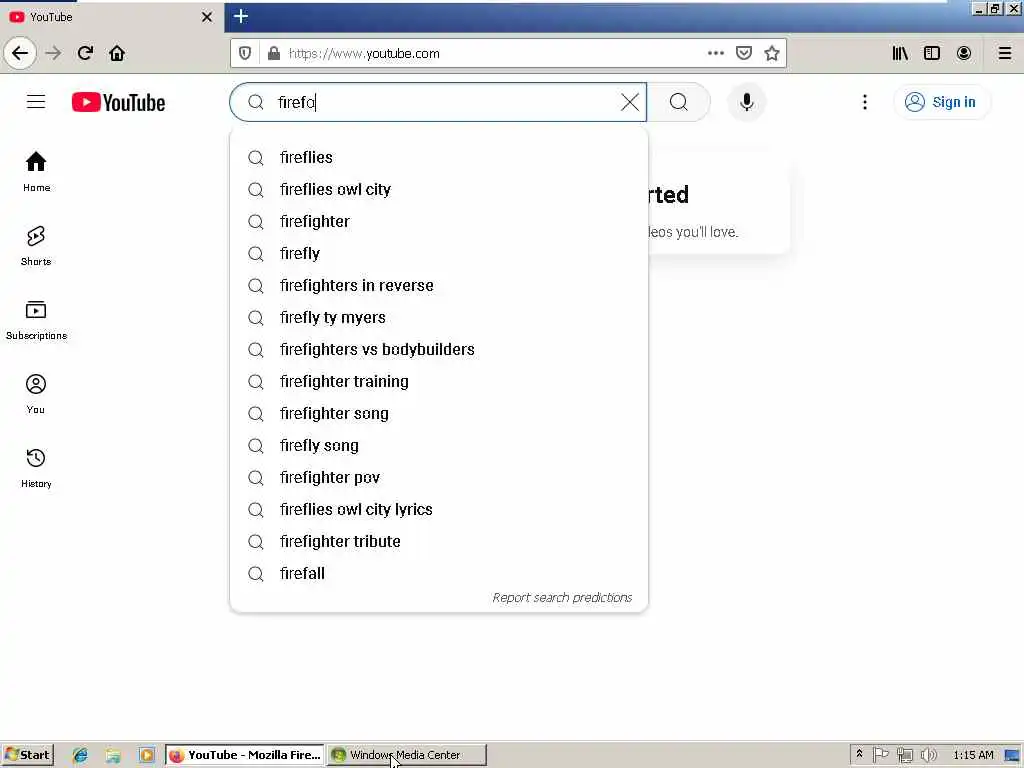Open History in sidebar
Image resolution: width=1024 pixels, height=768 pixels.
(36, 468)
